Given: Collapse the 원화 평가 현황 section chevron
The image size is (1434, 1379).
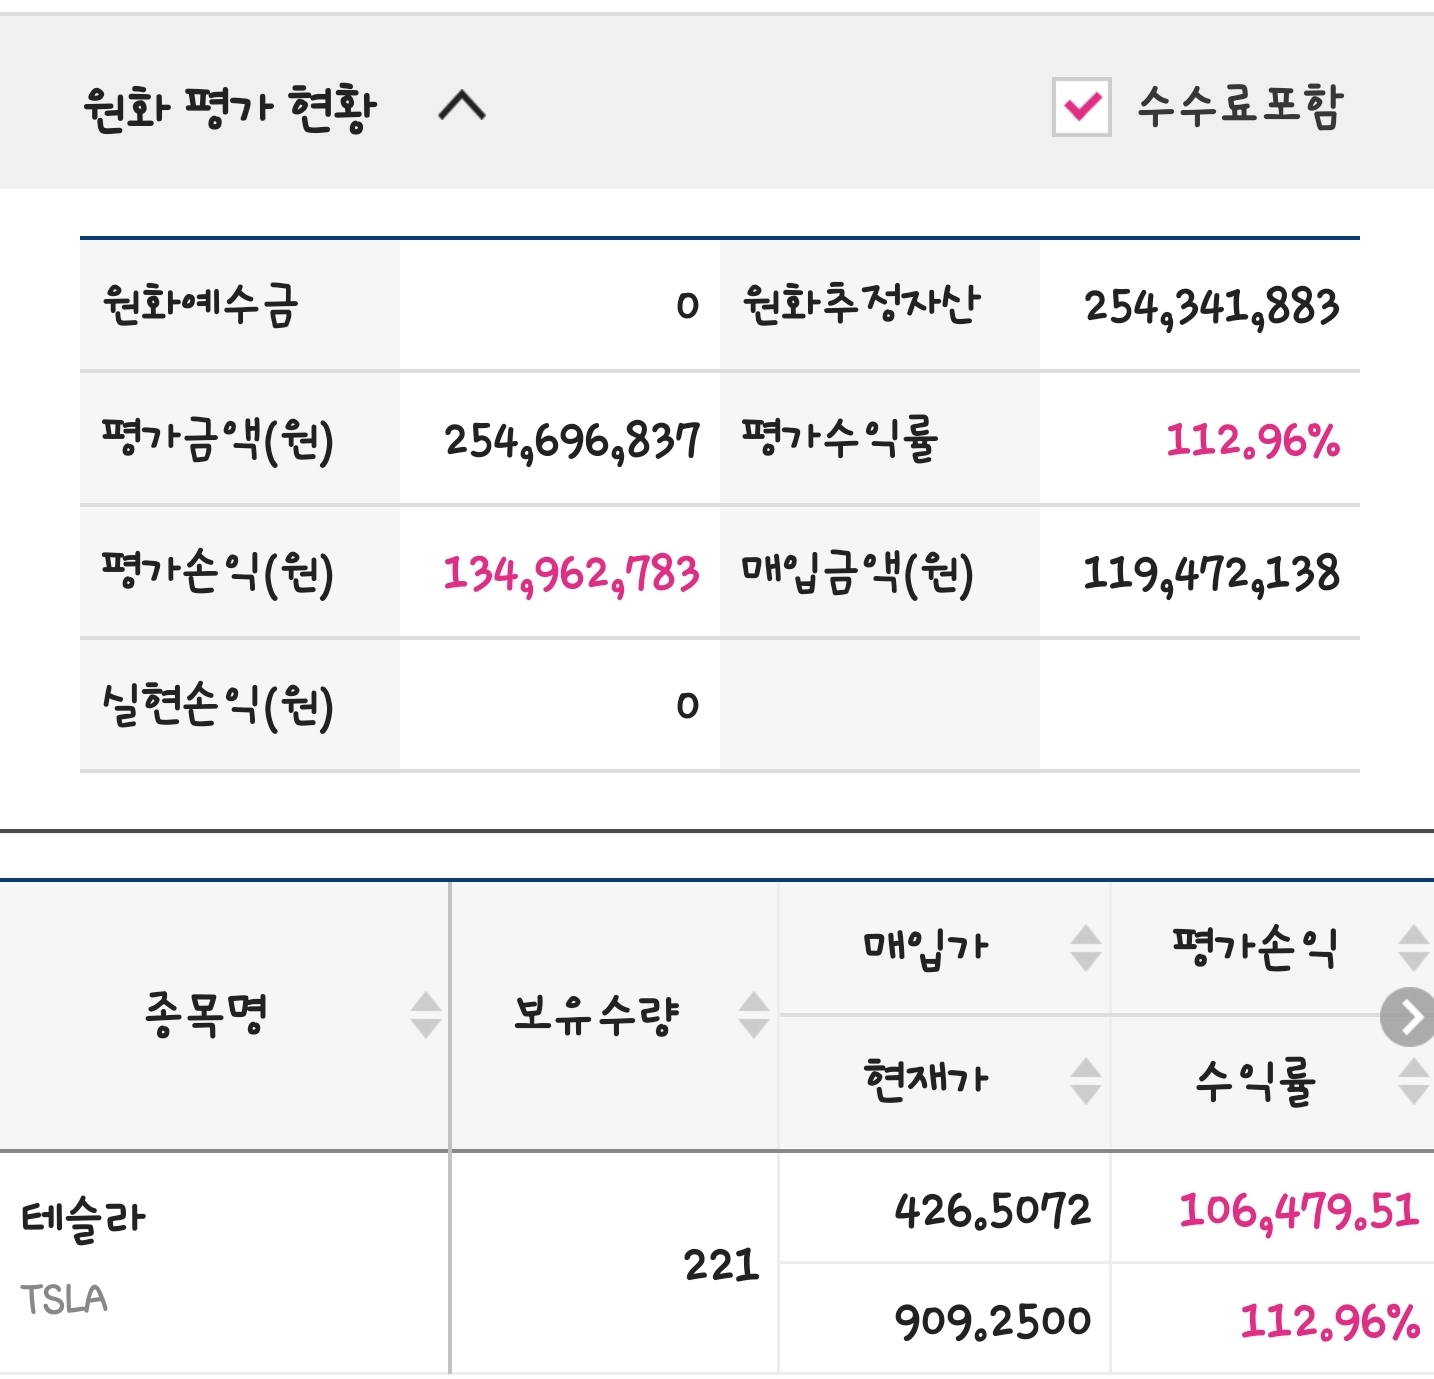Looking at the screenshot, I should point(462,105).
